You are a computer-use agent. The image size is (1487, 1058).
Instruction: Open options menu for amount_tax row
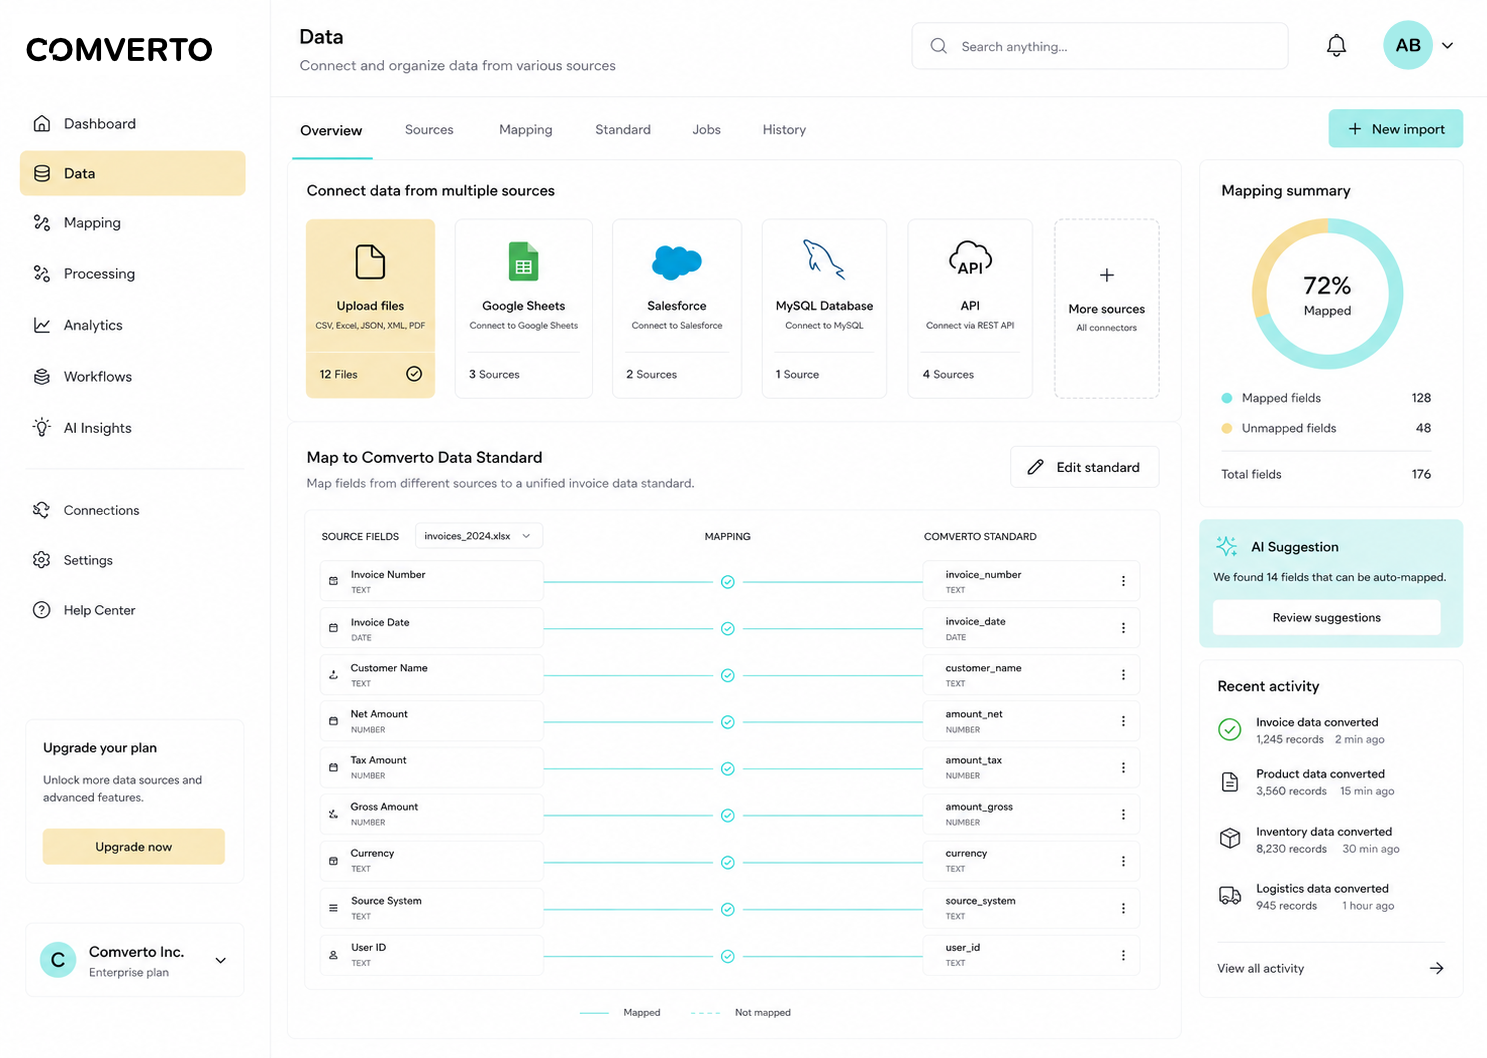coord(1123,768)
